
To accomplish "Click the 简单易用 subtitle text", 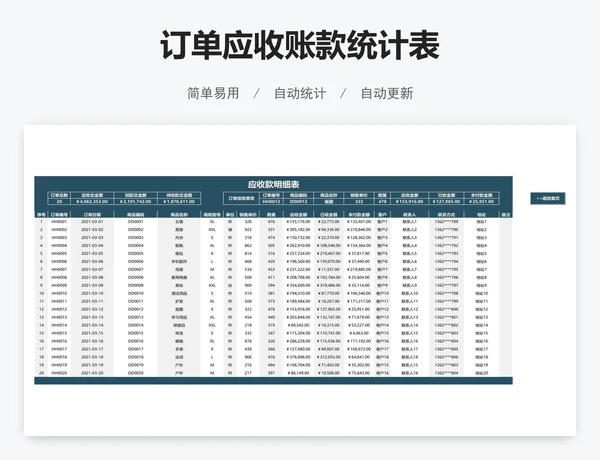I will (x=213, y=93).
